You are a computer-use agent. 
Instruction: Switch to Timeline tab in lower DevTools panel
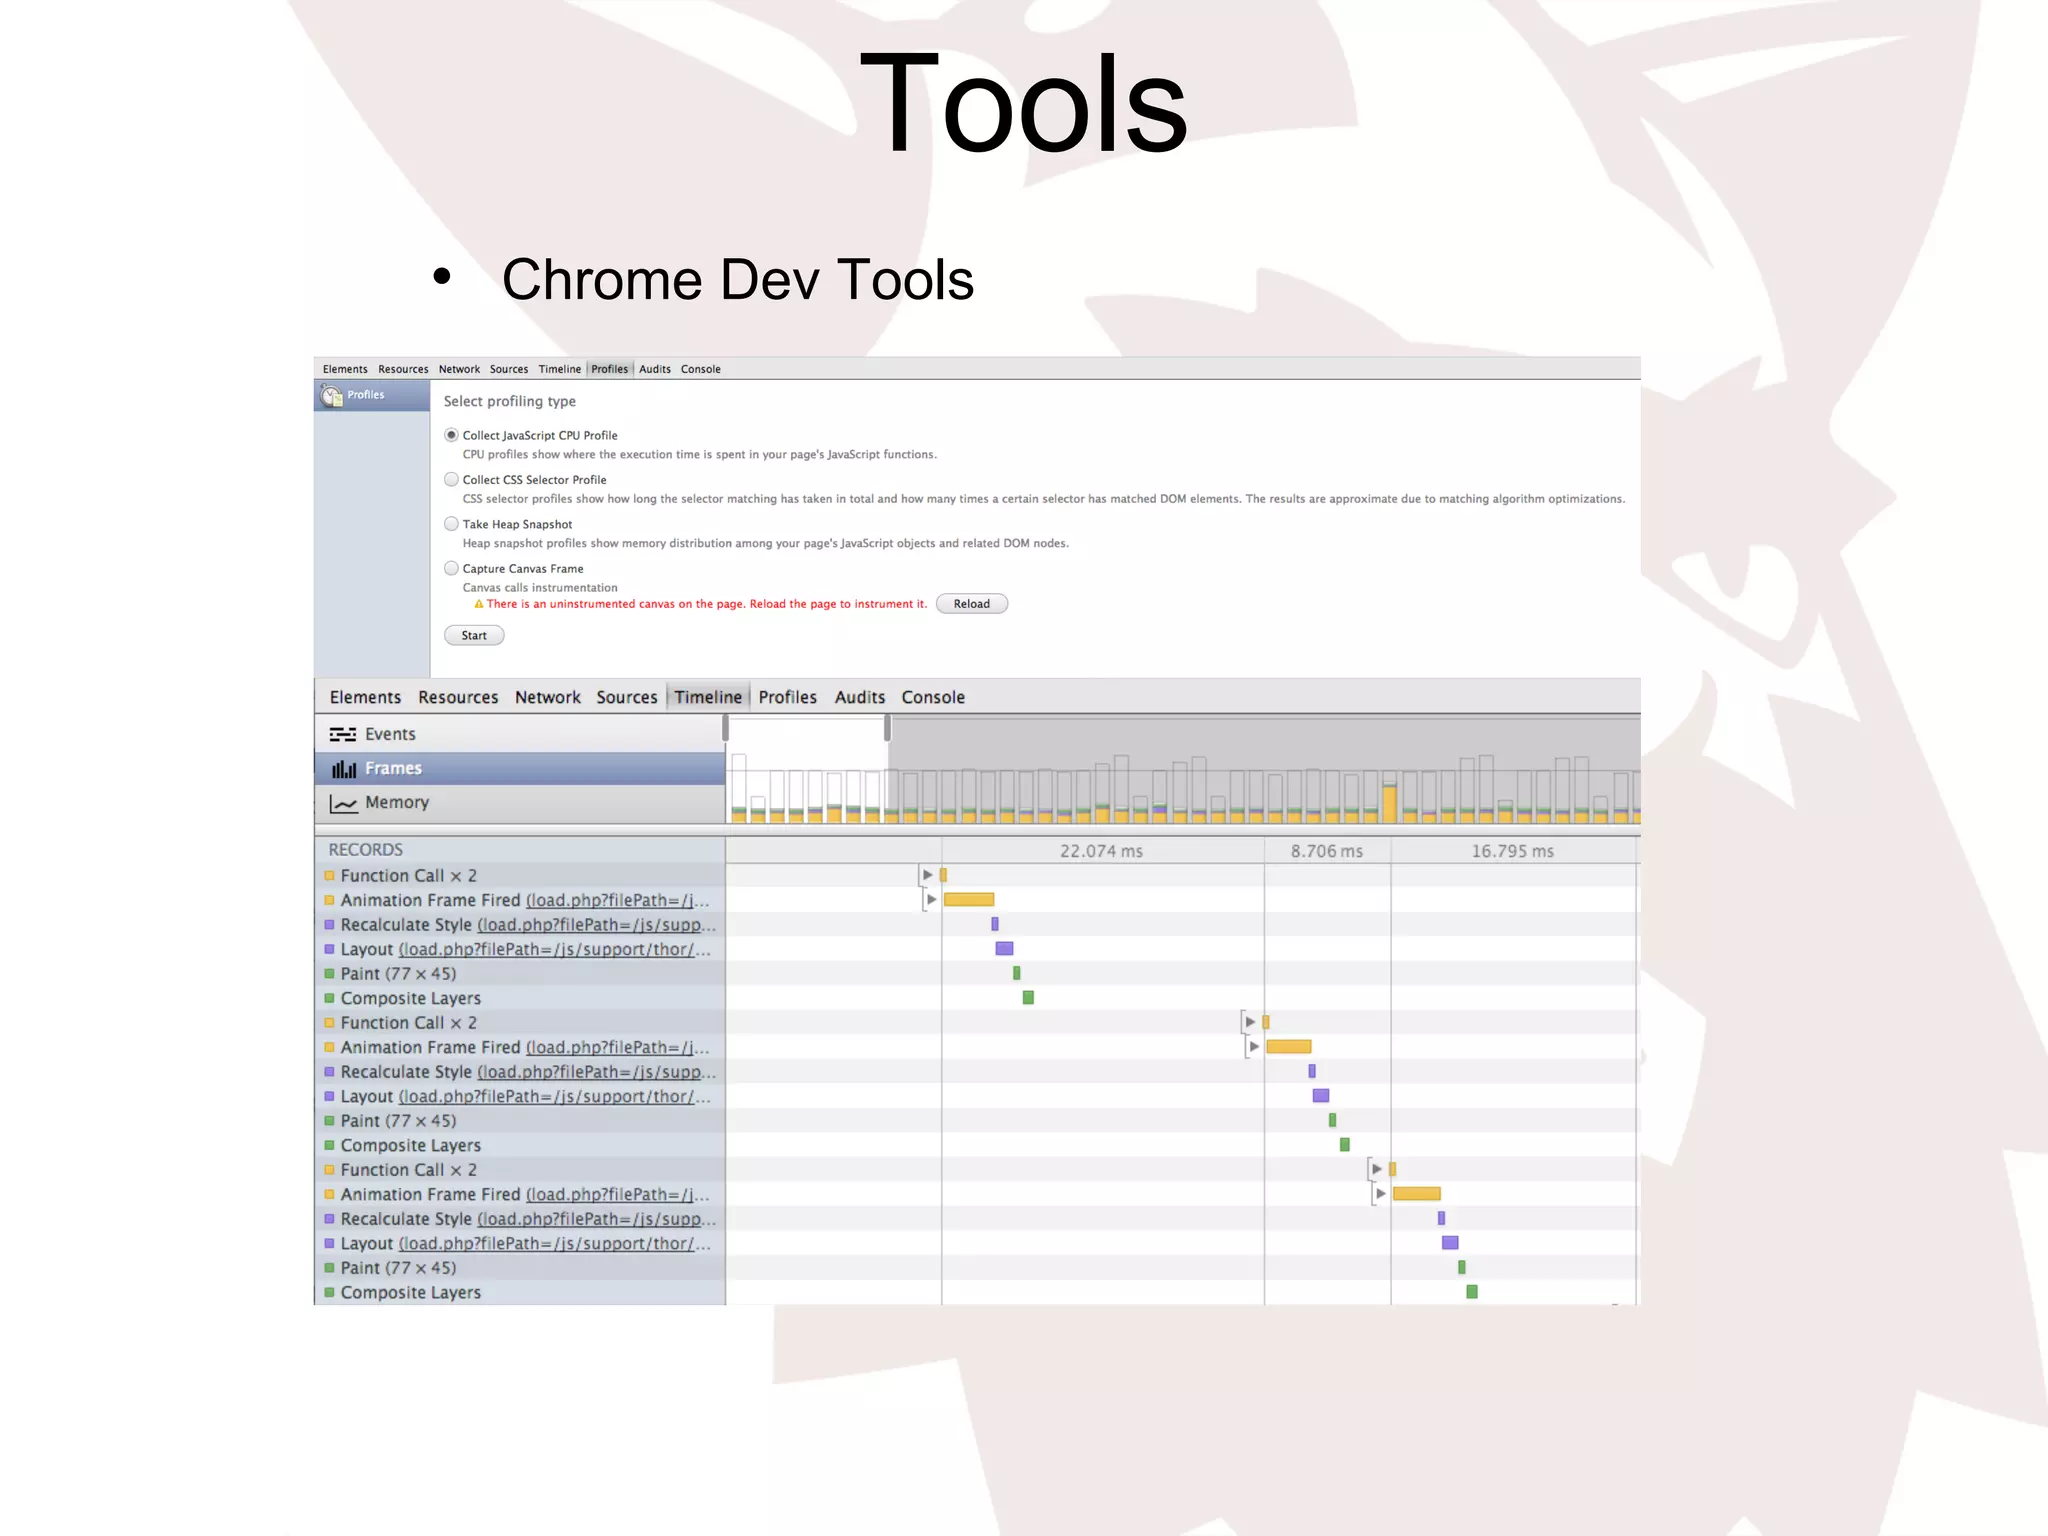tap(708, 697)
